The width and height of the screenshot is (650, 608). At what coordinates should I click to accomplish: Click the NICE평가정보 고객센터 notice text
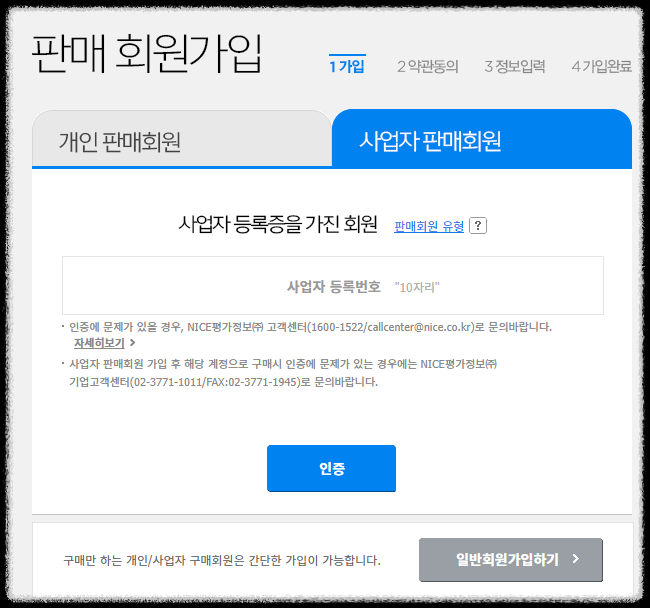coord(310,327)
